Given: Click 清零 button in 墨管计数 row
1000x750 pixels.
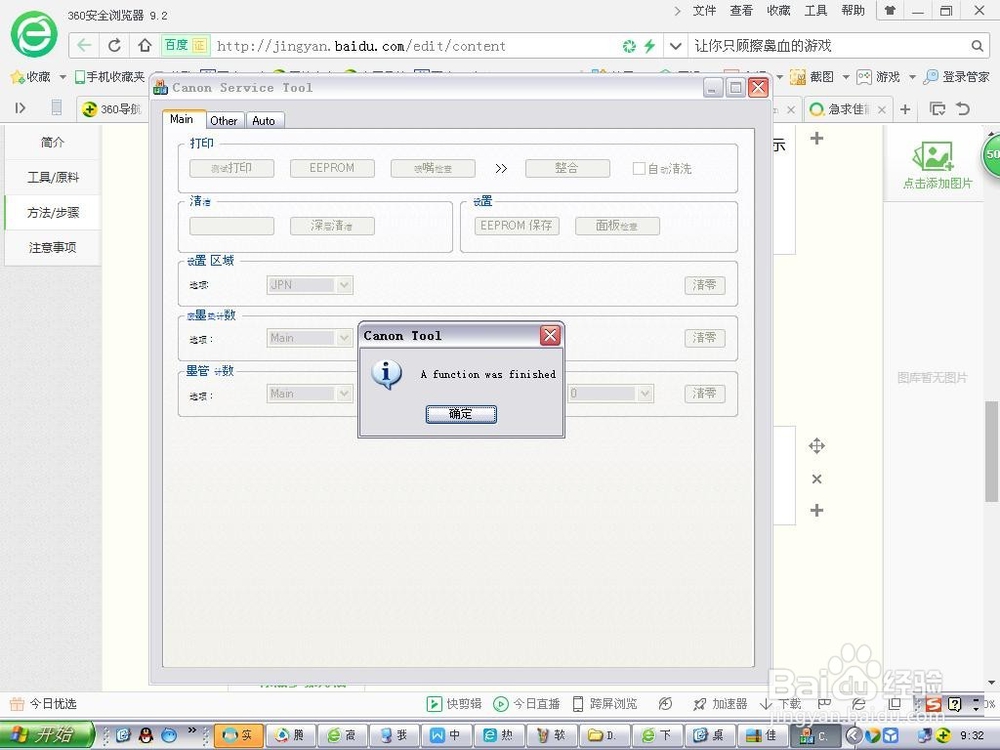Looking at the screenshot, I should point(705,393).
